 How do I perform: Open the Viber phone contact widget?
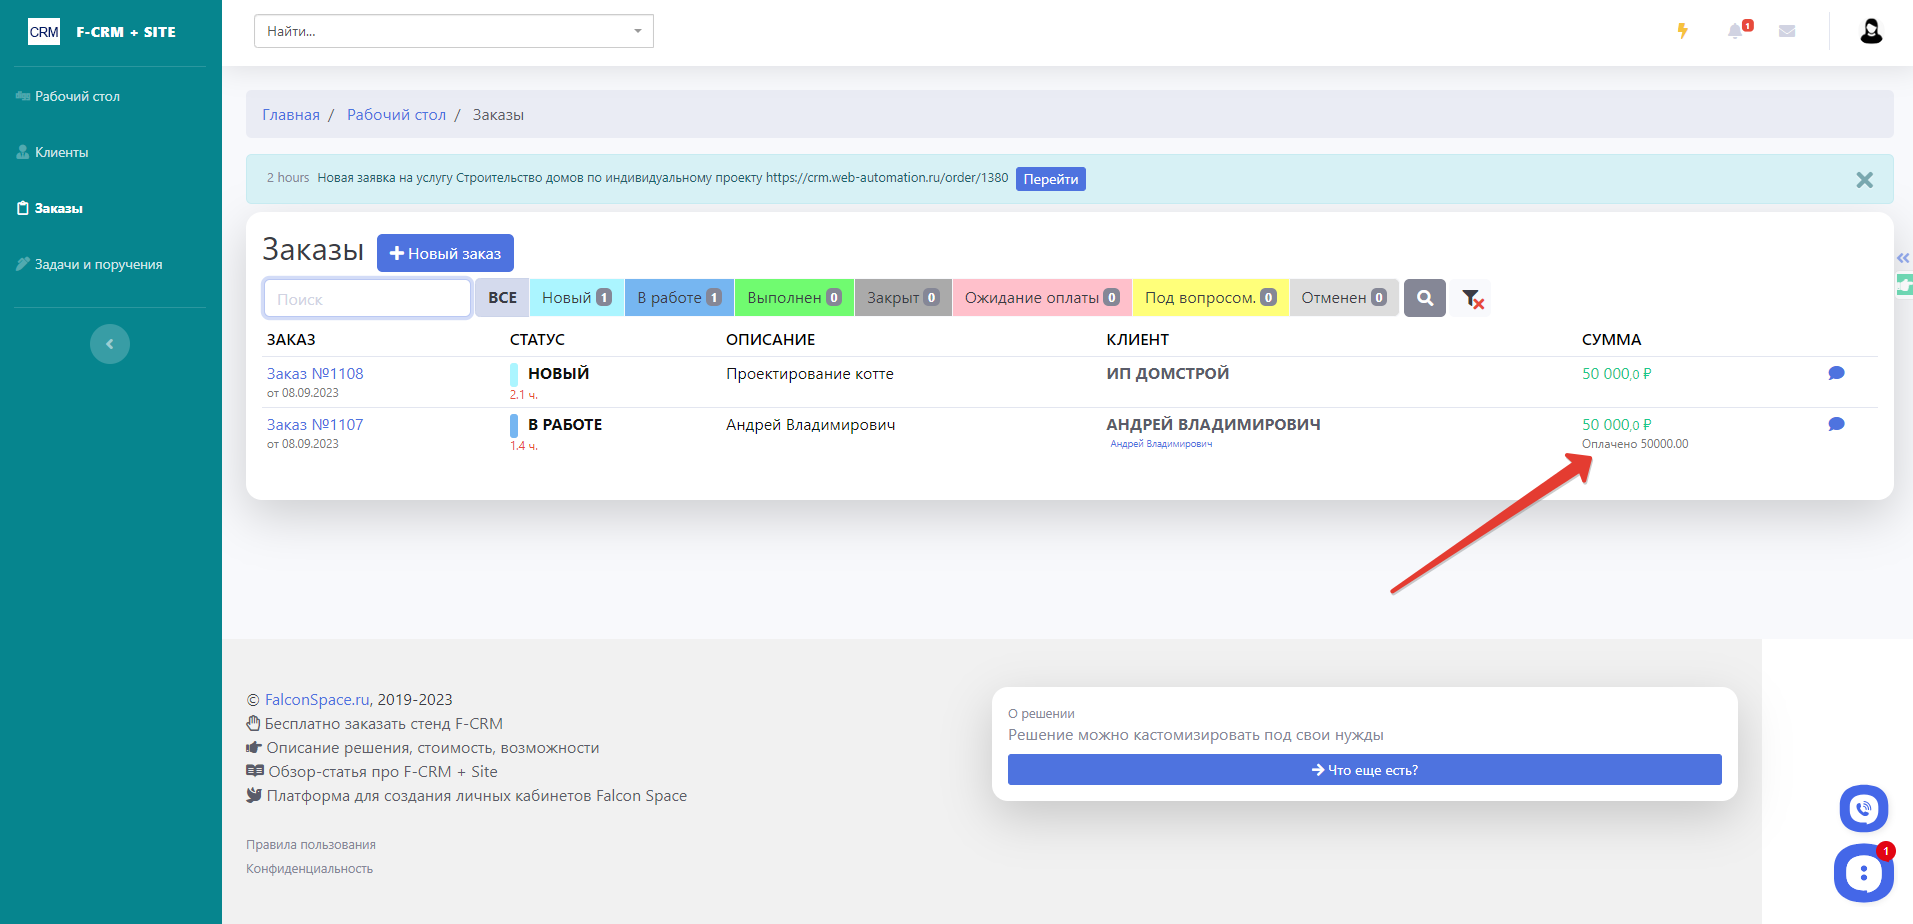pyautogui.click(x=1863, y=808)
